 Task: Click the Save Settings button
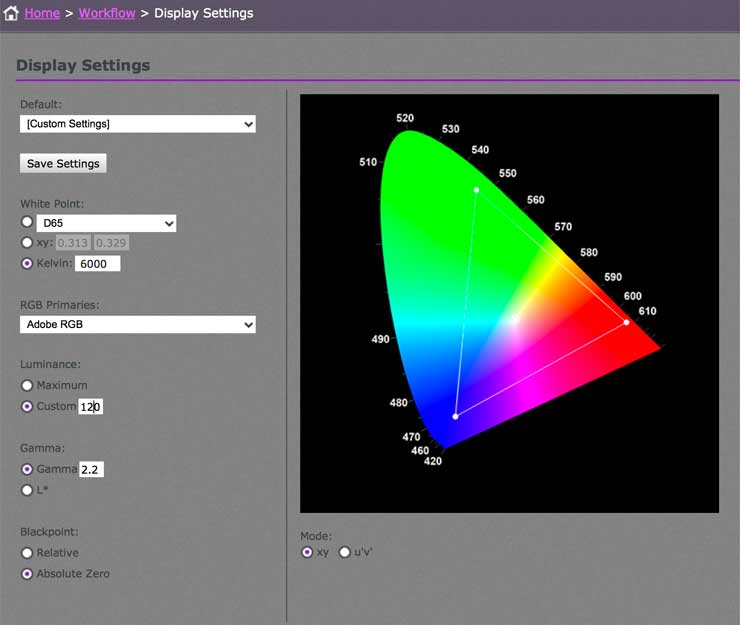click(63, 163)
